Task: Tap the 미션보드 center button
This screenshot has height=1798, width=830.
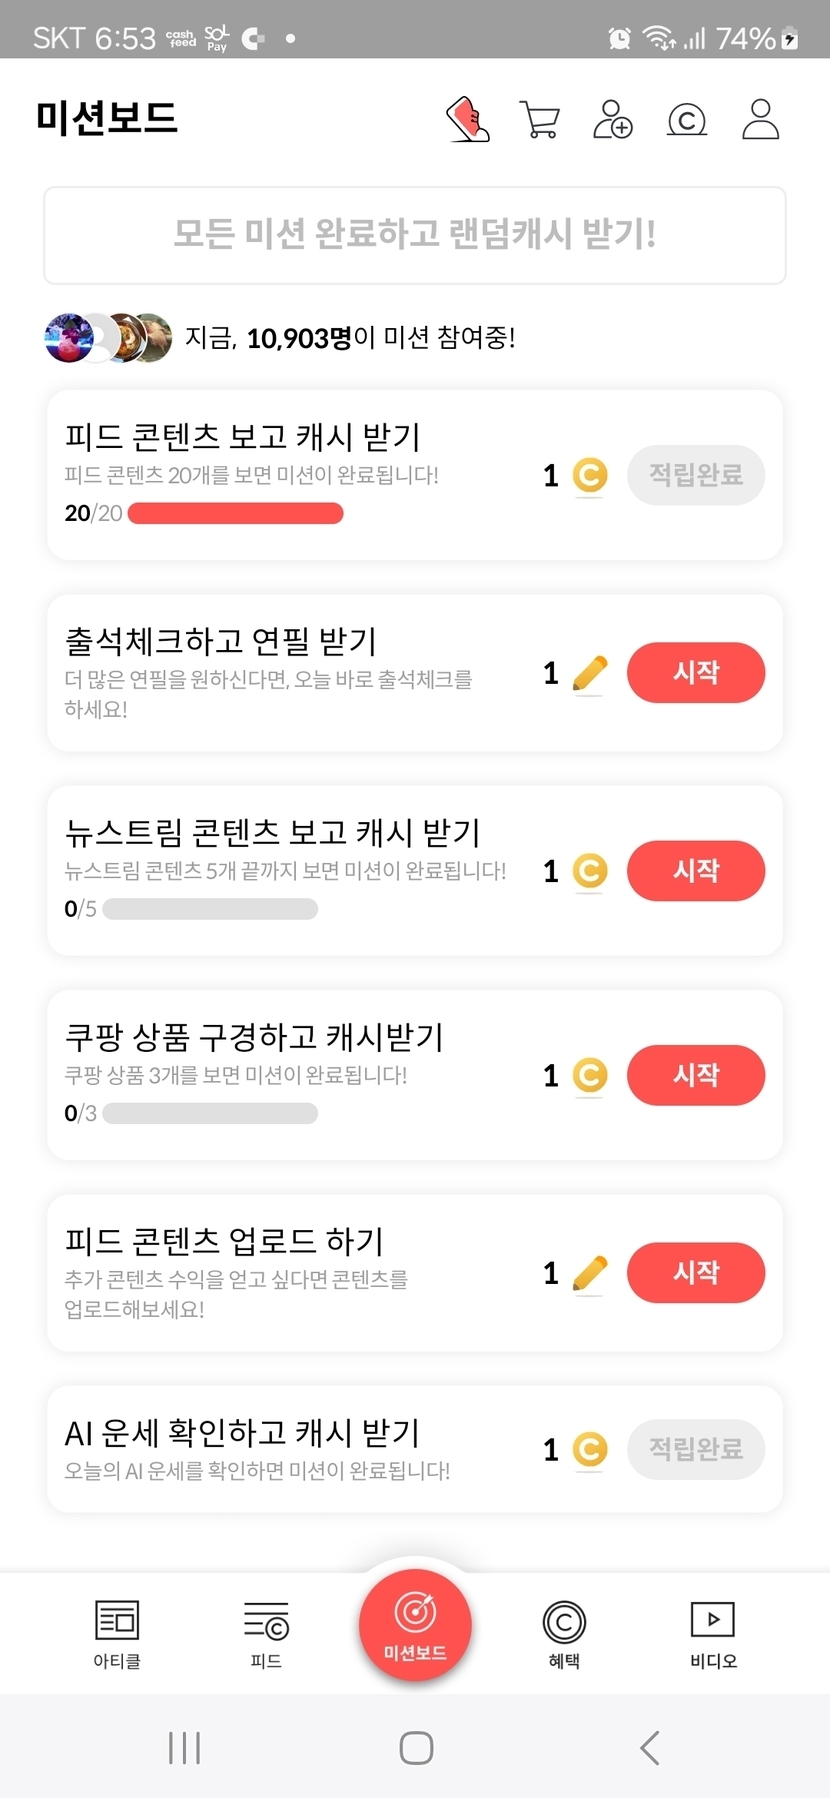Action: [415, 1625]
